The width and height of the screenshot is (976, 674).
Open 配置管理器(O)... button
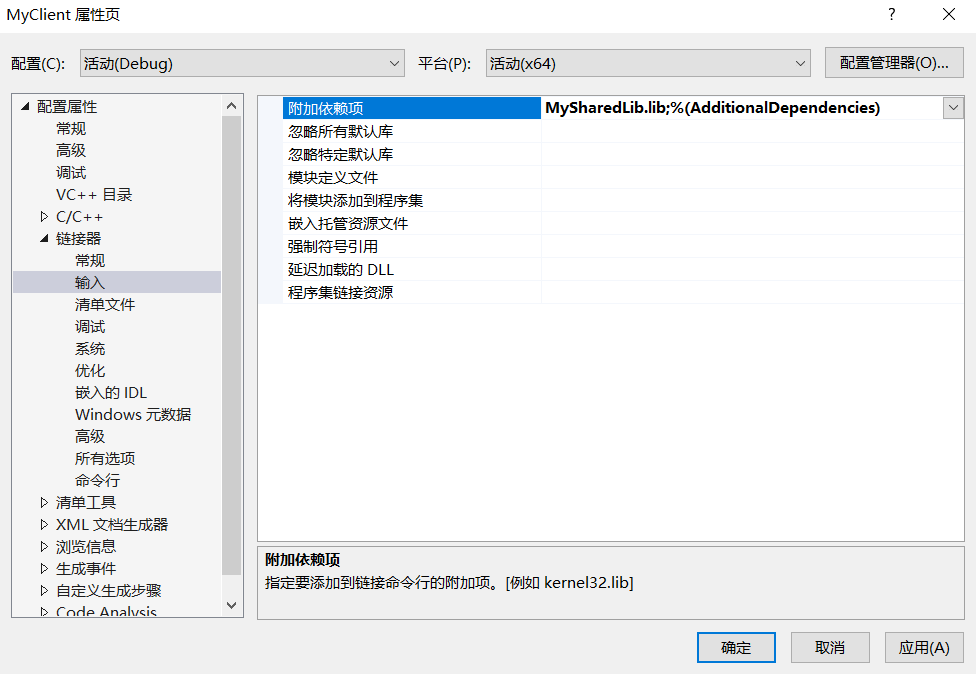tap(894, 63)
